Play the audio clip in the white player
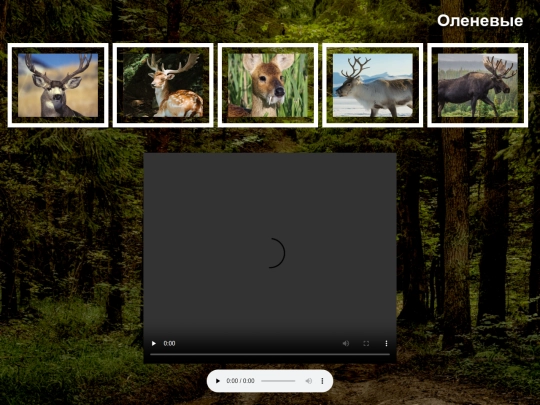Viewport: 540px width, 405px height. [217, 381]
